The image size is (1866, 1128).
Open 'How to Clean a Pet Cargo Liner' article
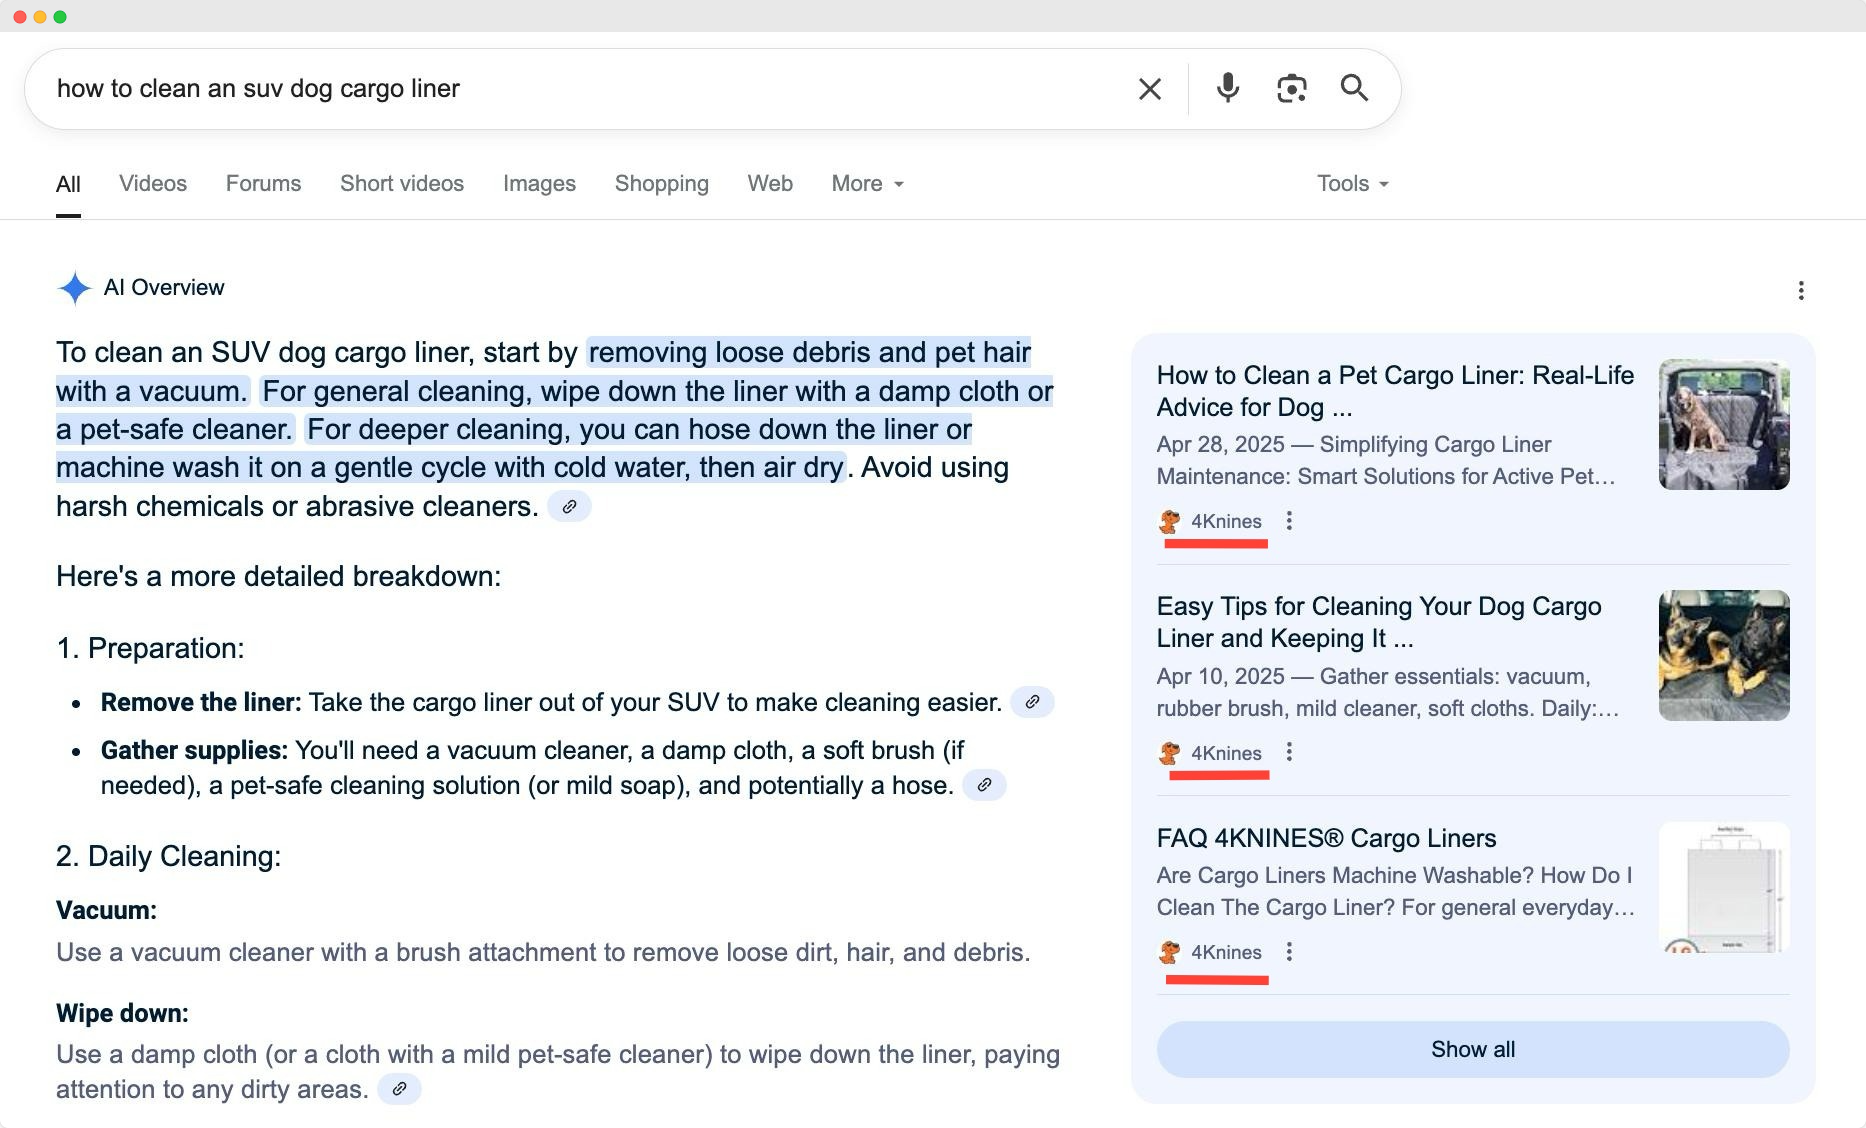click(1394, 391)
